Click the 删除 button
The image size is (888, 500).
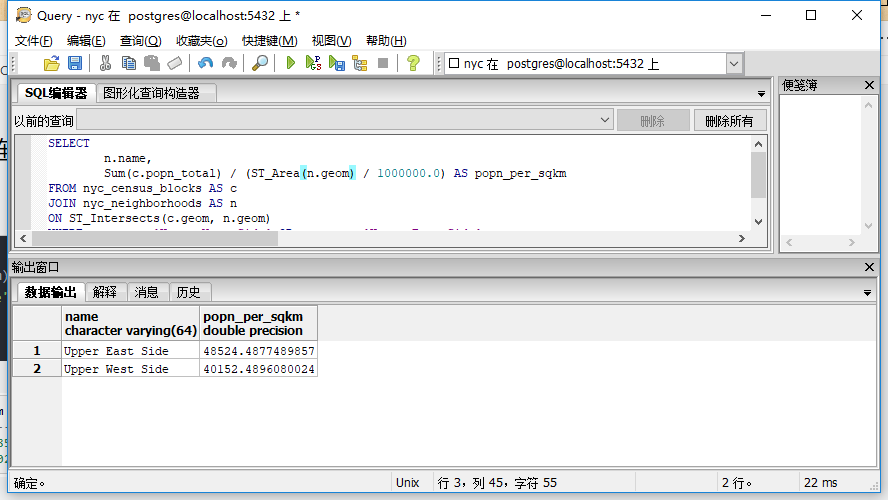click(x=653, y=121)
